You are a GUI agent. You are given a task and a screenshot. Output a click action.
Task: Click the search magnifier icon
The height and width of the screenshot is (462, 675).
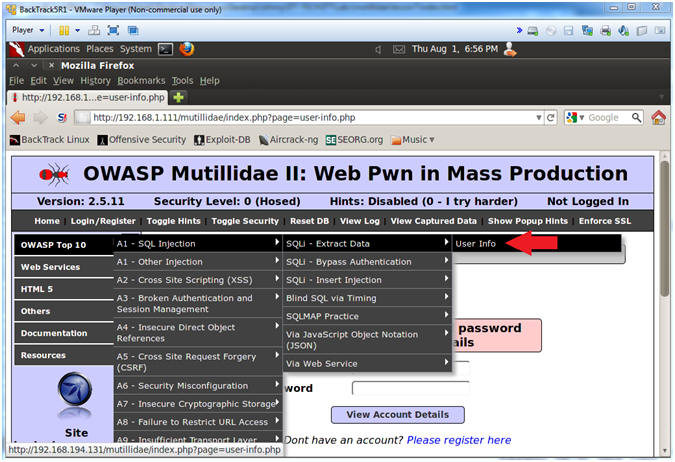point(636,118)
